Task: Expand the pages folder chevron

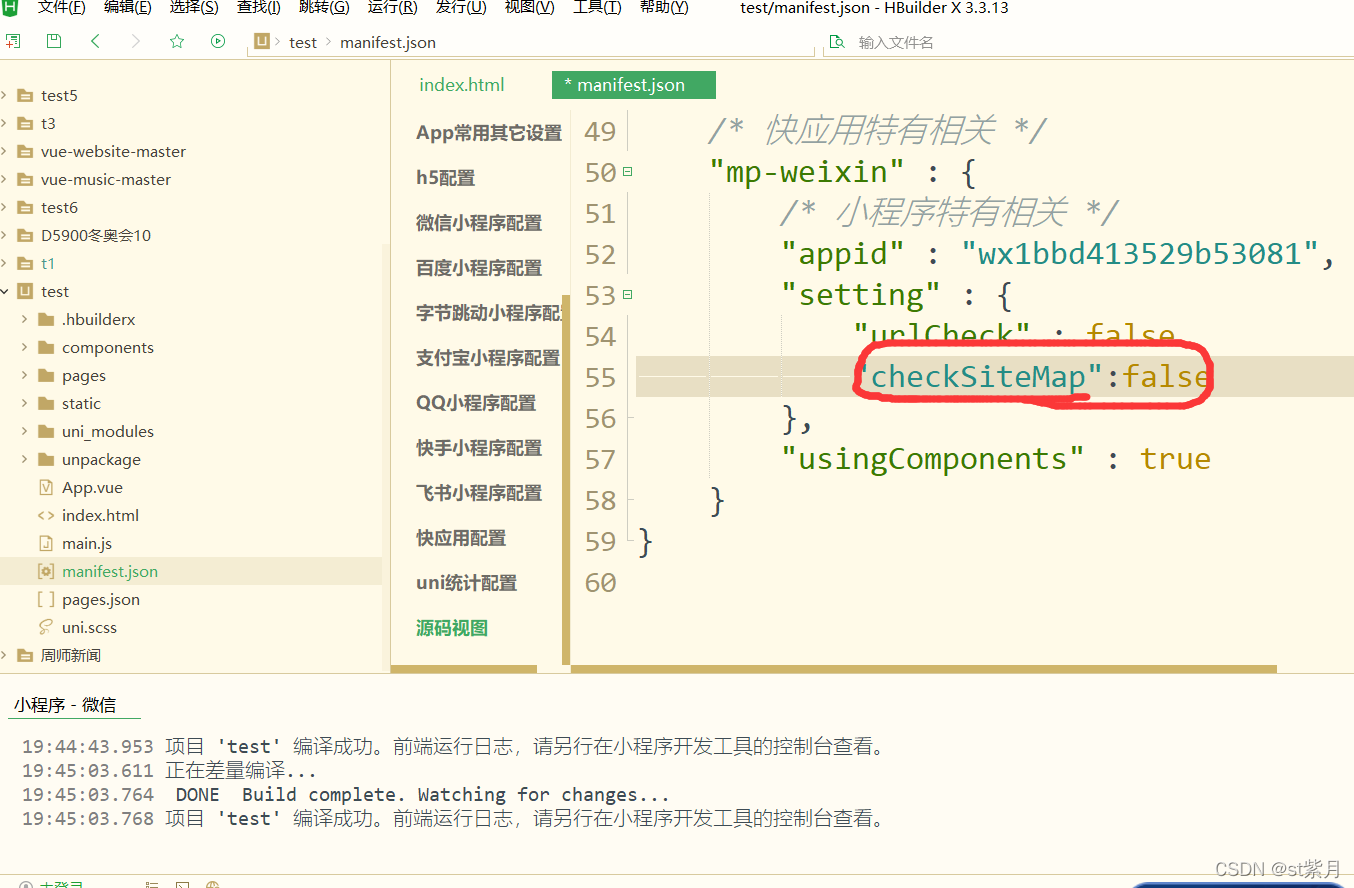Action: (x=24, y=375)
